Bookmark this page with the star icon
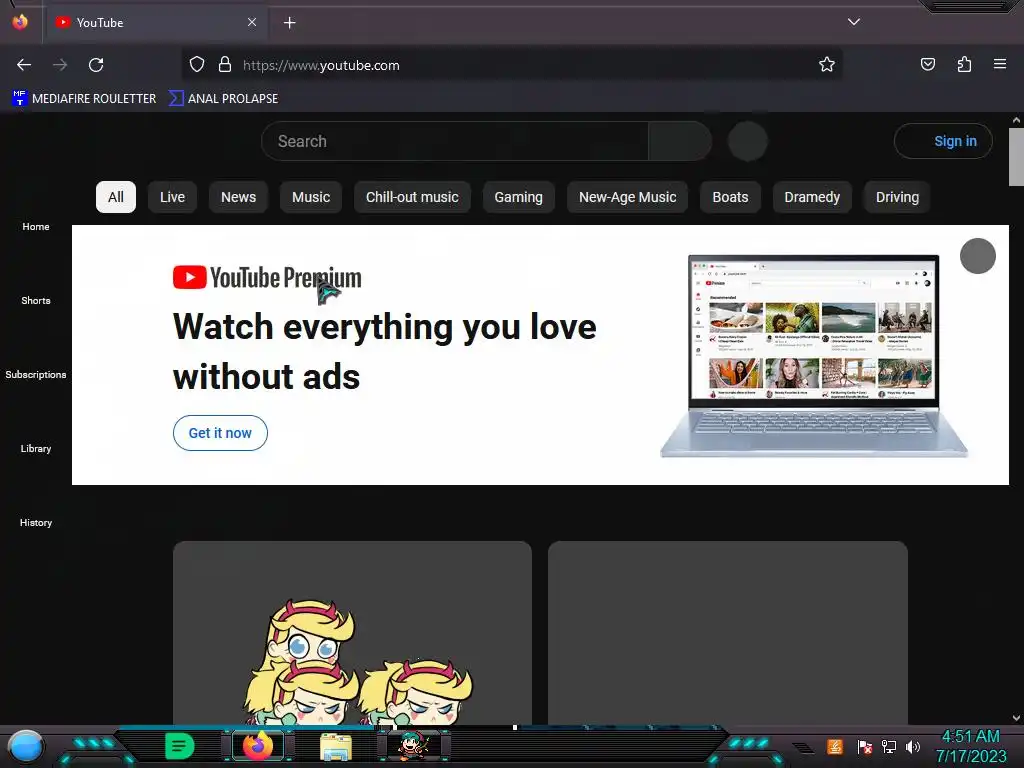The height and width of the screenshot is (768, 1024). click(x=827, y=65)
